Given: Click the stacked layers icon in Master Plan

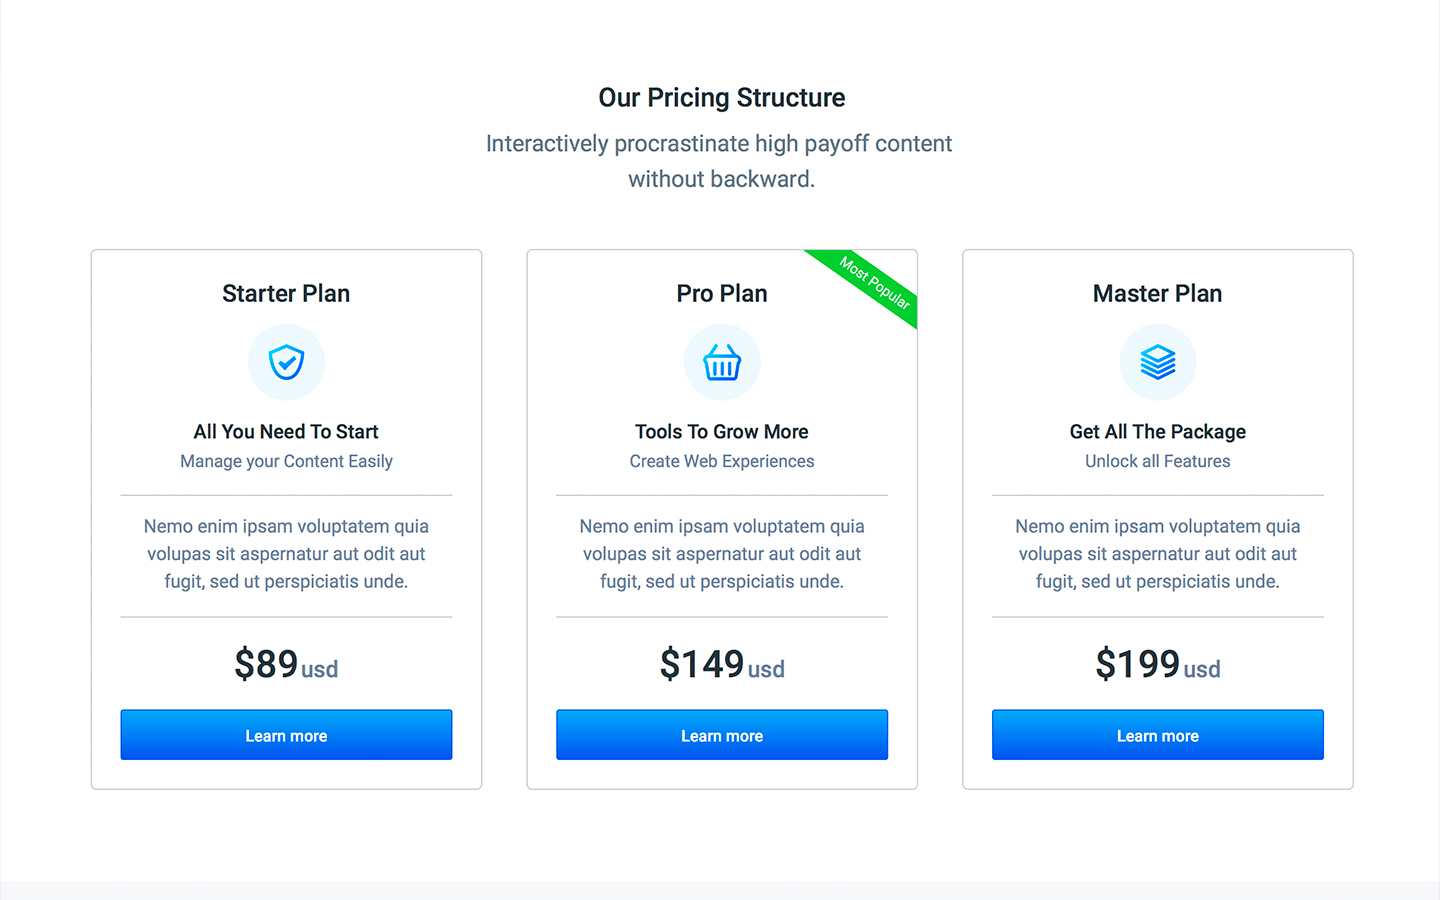Looking at the screenshot, I should pyautogui.click(x=1157, y=362).
